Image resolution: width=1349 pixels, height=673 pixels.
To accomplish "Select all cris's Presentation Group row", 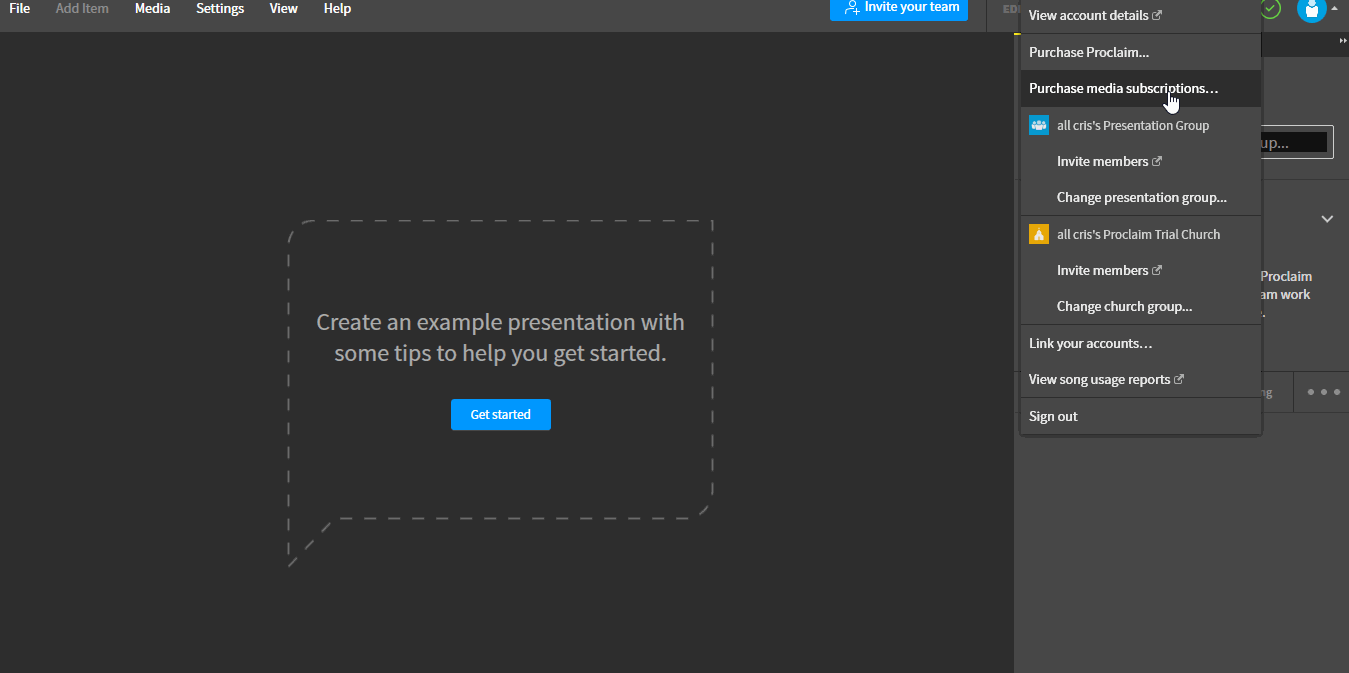I will coord(1141,125).
